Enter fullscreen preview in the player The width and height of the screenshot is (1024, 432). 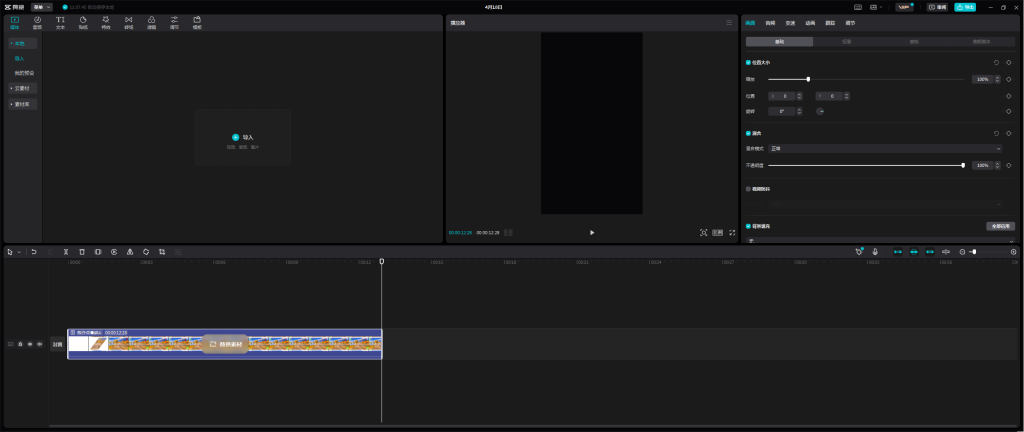tap(732, 232)
